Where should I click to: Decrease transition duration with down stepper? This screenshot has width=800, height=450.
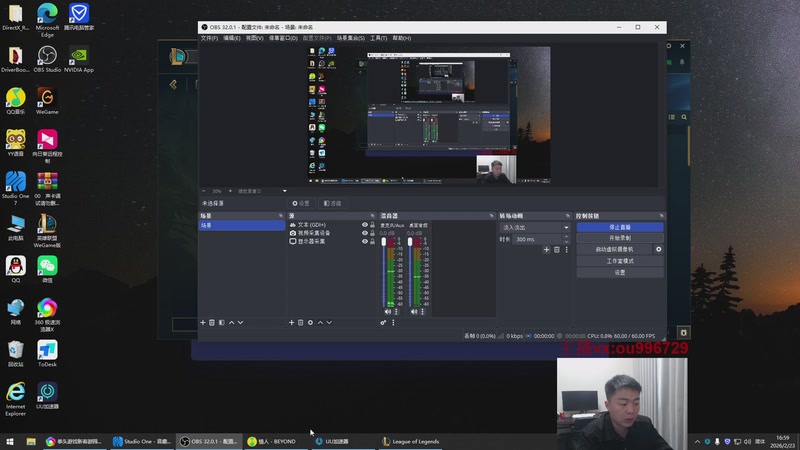(x=566, y=241)
